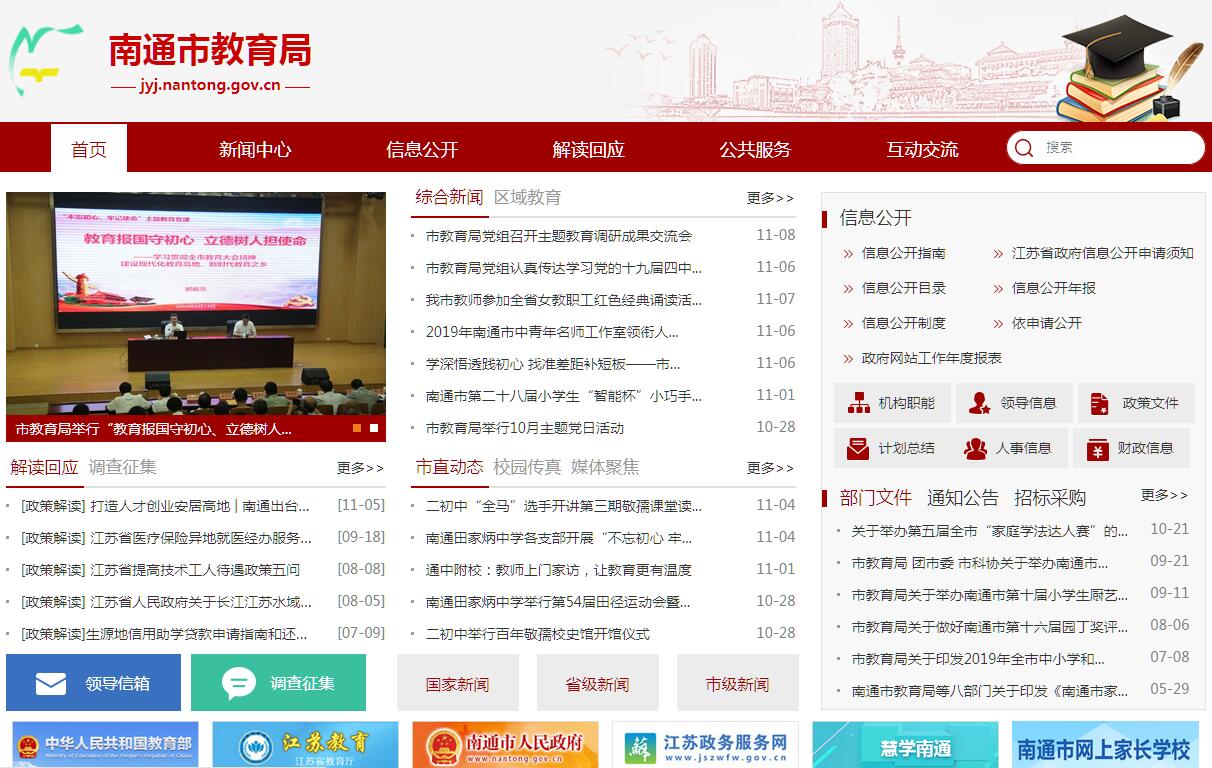Image resolution: width=1212 pixels, height=768 pixels.
Task: Click the 调查征集 chat bubble icon
Action: (238, 683)
